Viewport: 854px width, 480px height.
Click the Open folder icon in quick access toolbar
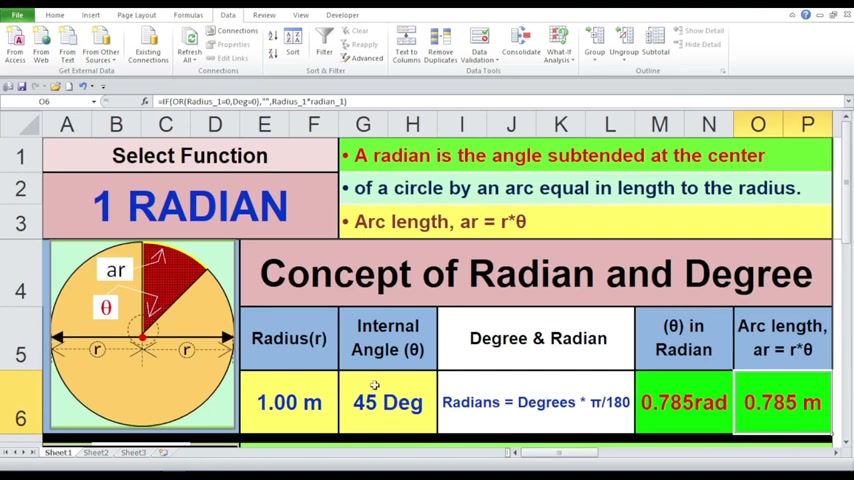click(55, 86)
